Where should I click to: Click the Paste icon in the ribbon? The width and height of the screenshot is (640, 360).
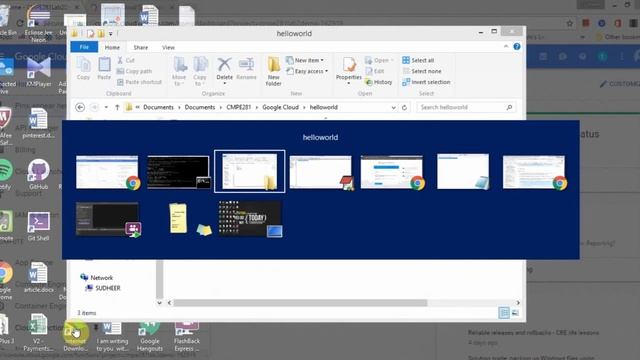pyautogui.click(x=104, y=68)
